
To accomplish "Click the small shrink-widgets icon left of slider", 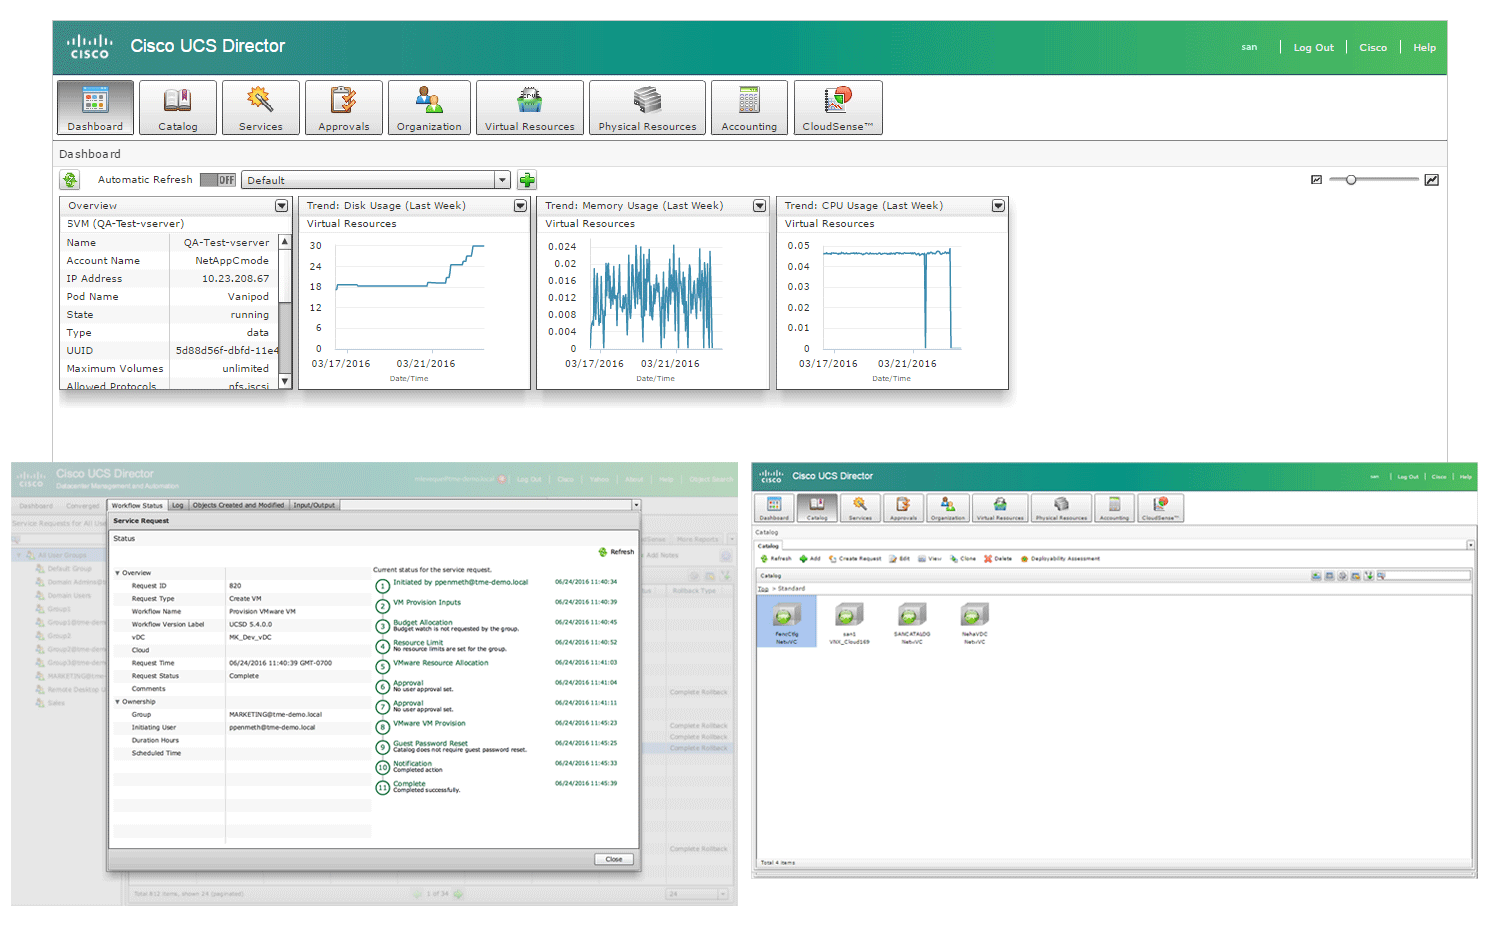I will 1316,180.
